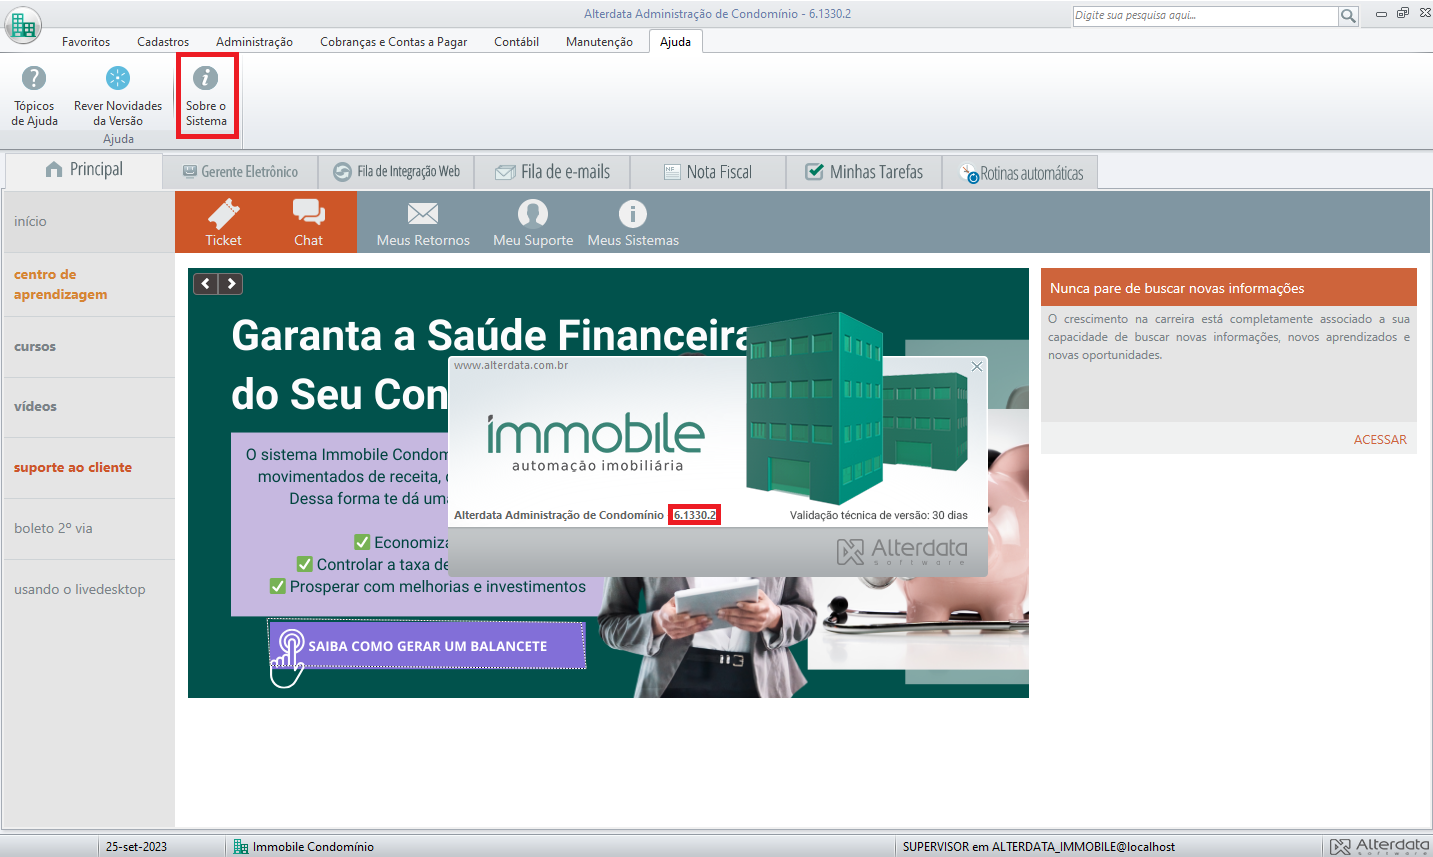Click Immobile Condomínio in status bar

coord(303,847)
